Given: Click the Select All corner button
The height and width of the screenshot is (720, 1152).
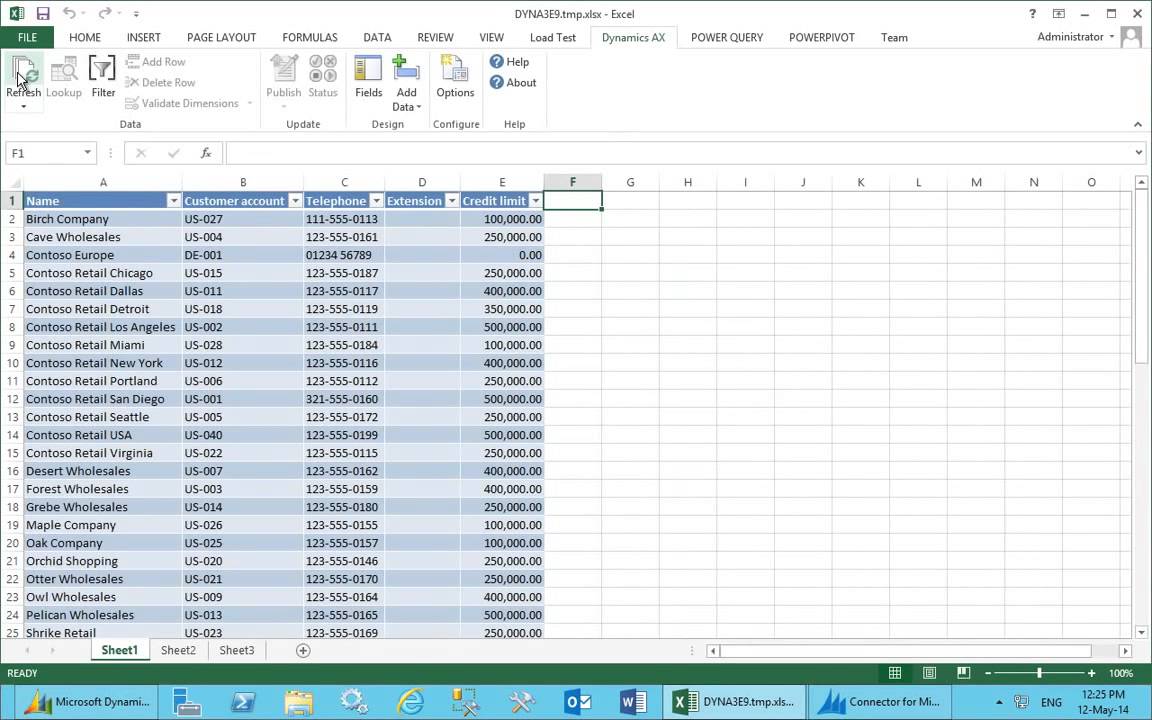Looking at the screenshot, I should (x=12, y=182).
